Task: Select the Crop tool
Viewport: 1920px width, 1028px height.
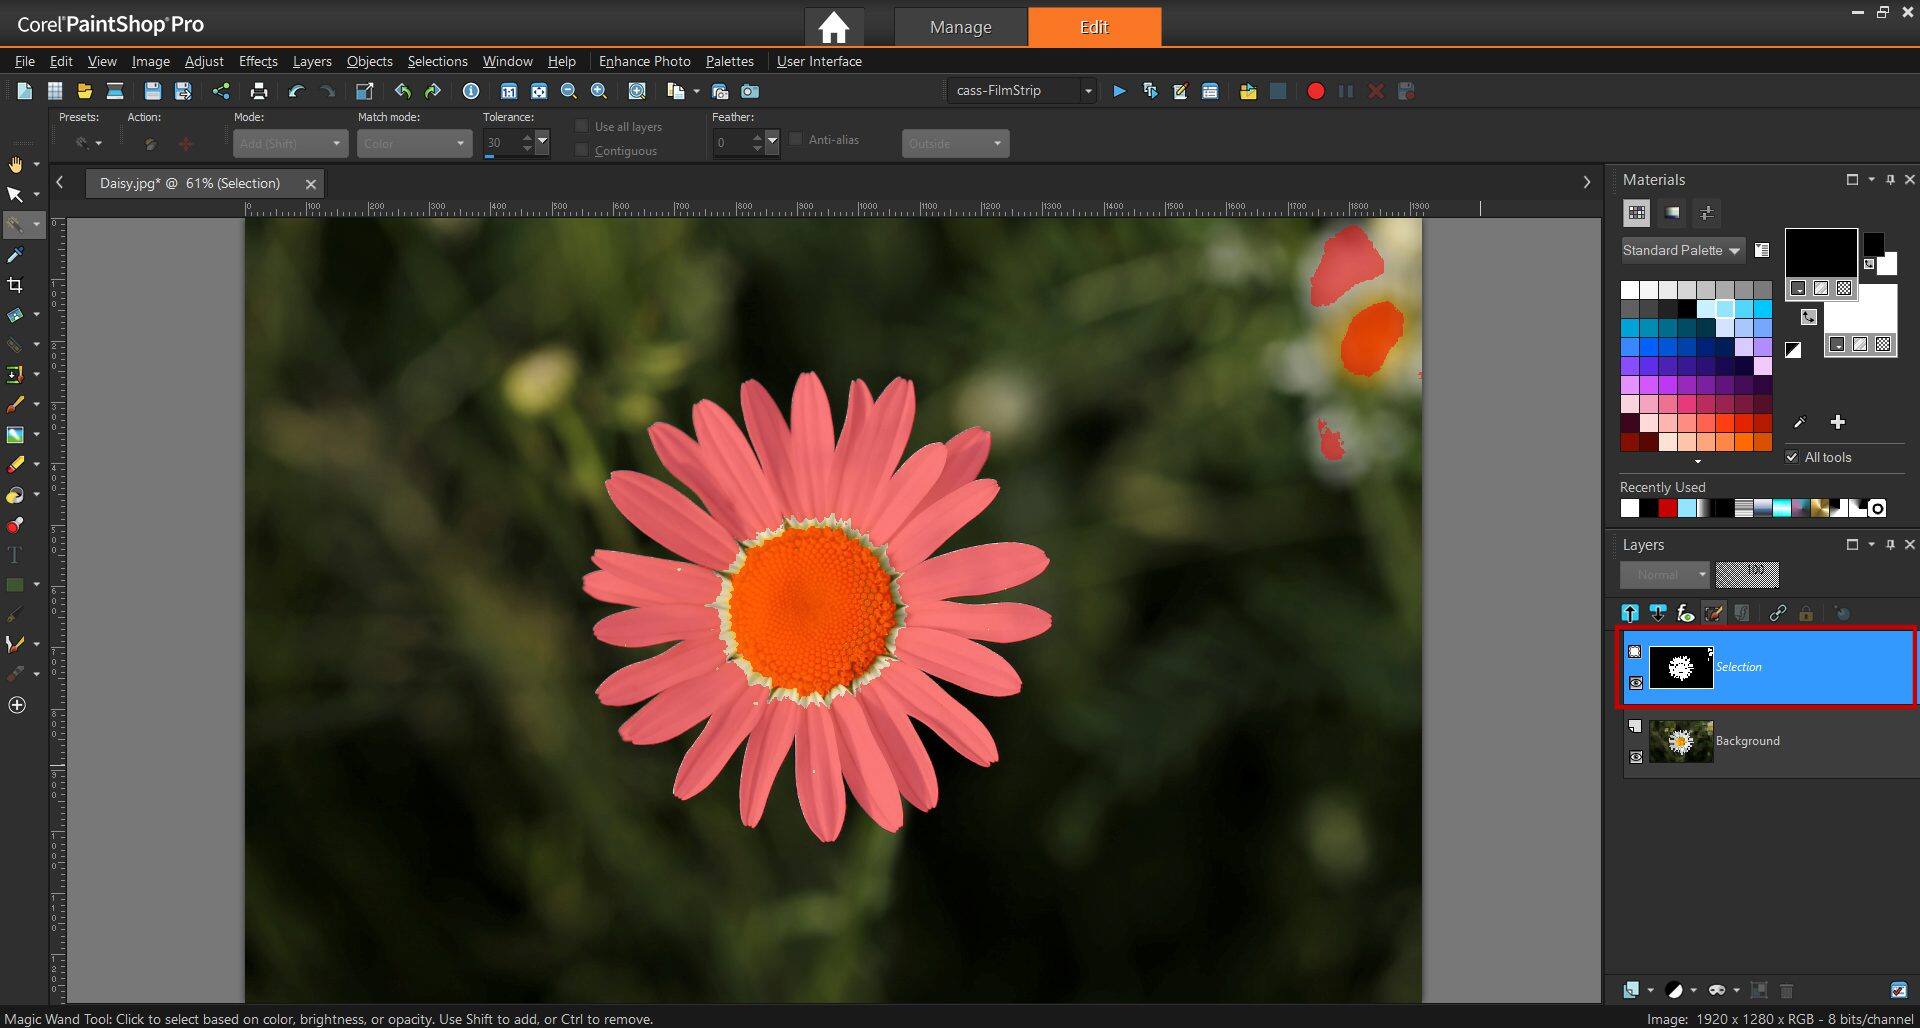Action: pos(15,285)
